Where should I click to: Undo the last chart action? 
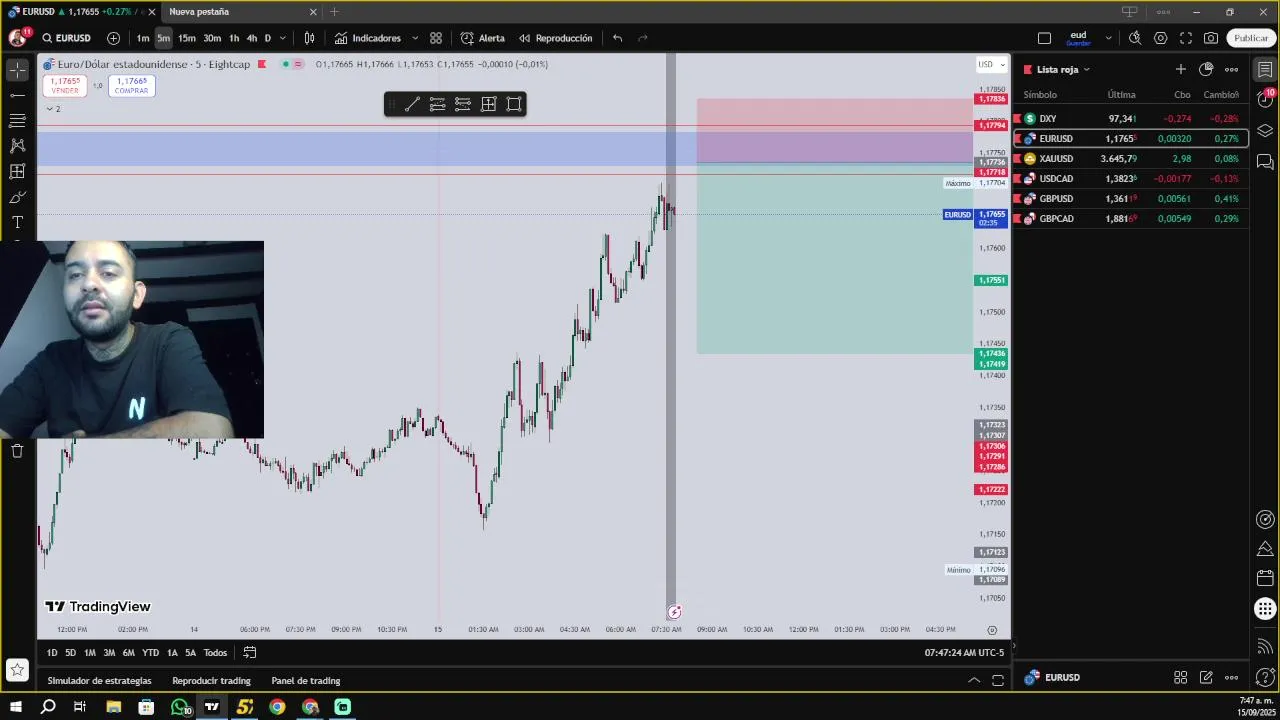pyautogui.click(x=617, y=38)
